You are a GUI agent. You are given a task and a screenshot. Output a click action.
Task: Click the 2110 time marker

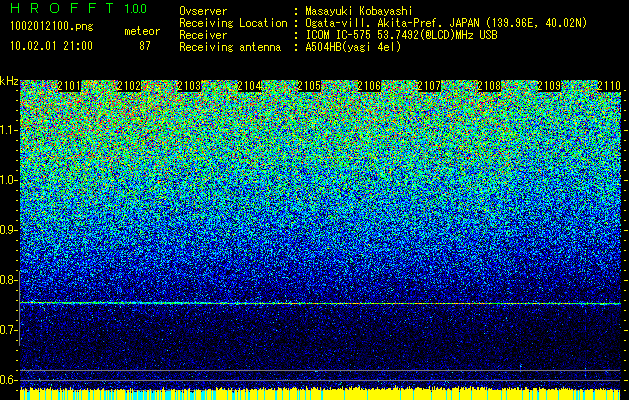[x=609, y=86]
